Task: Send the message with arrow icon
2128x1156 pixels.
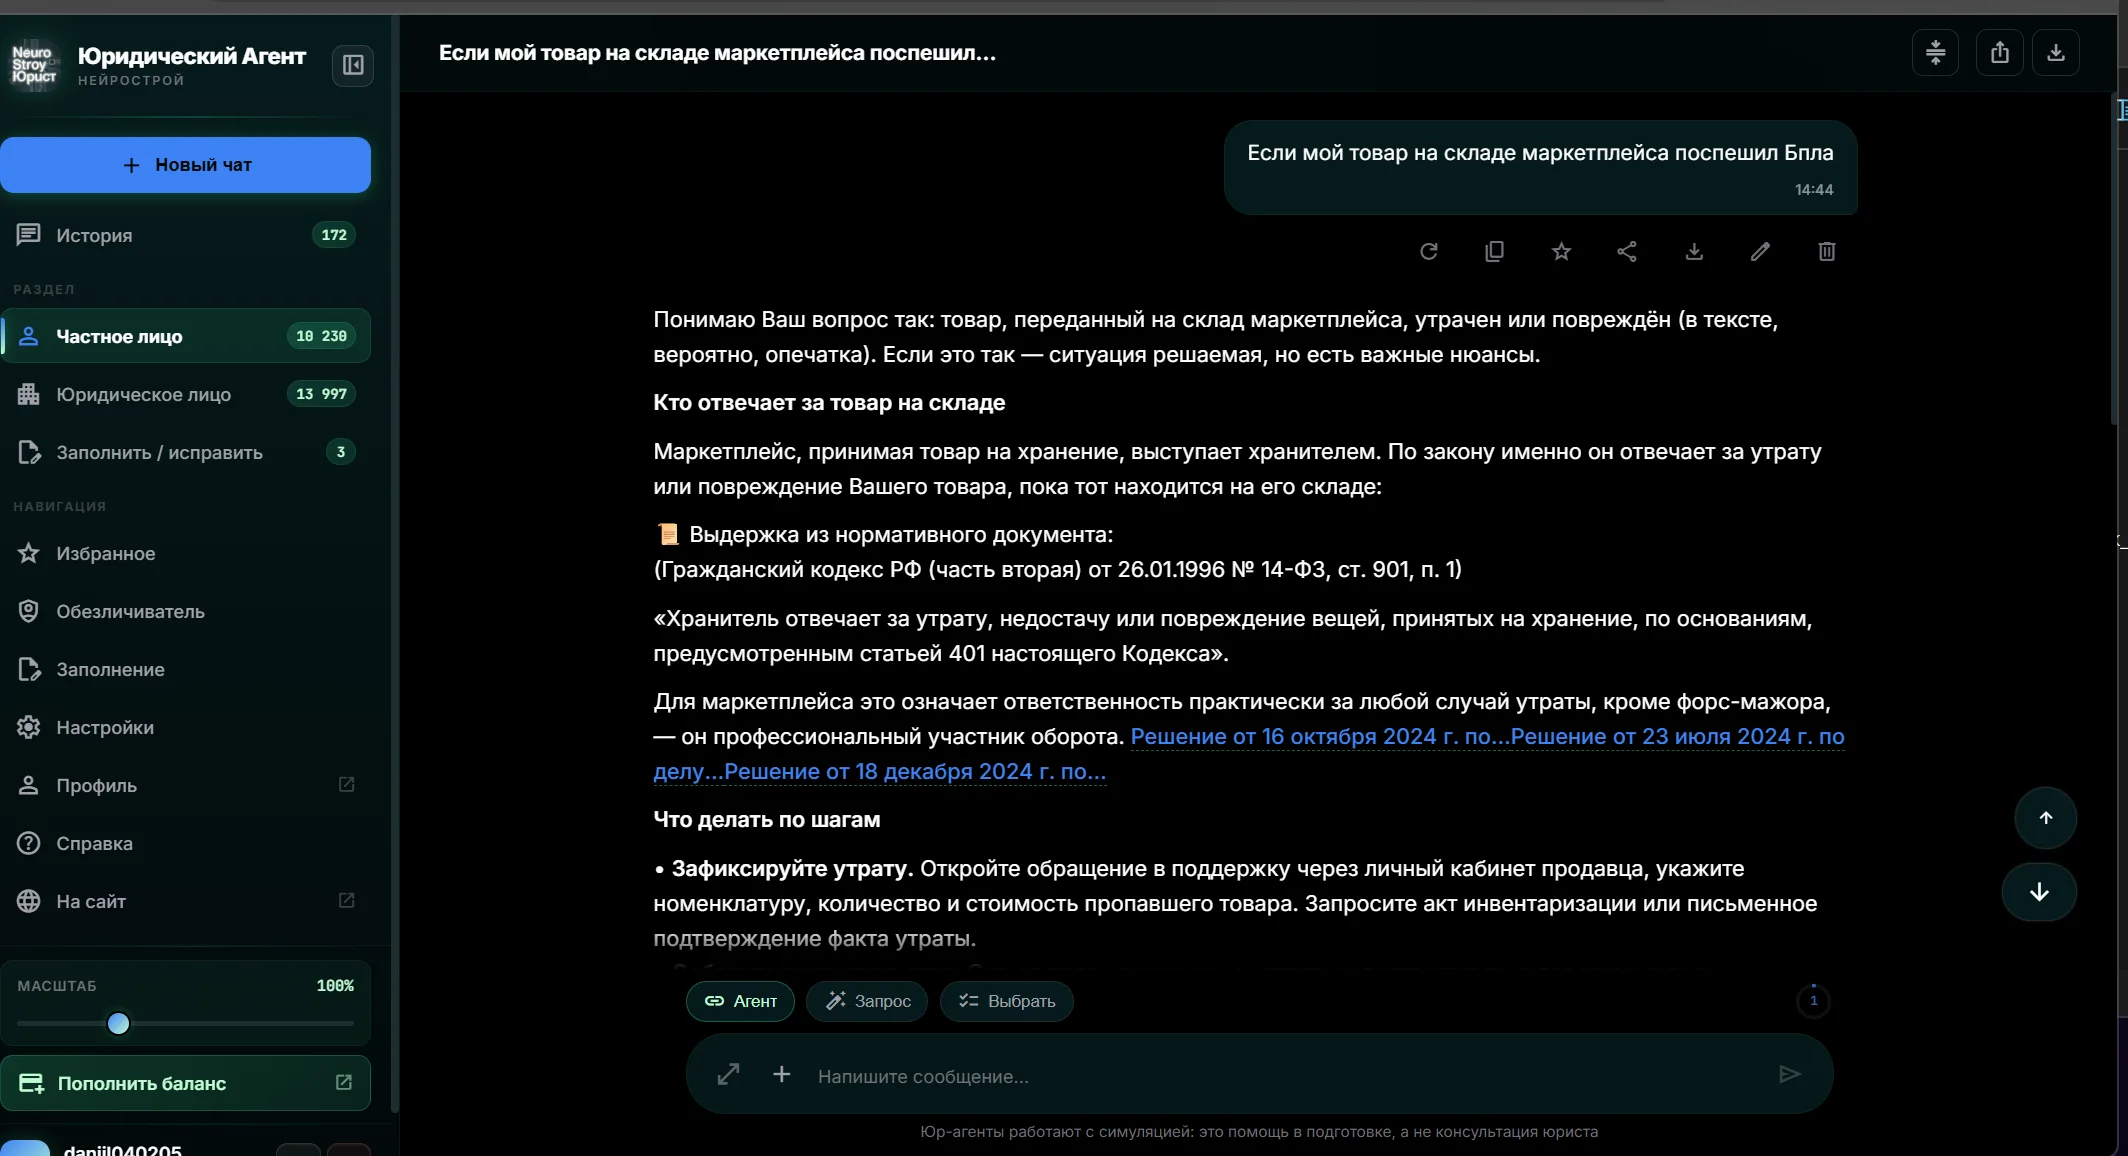Action: click(x=1789, y=1074)
